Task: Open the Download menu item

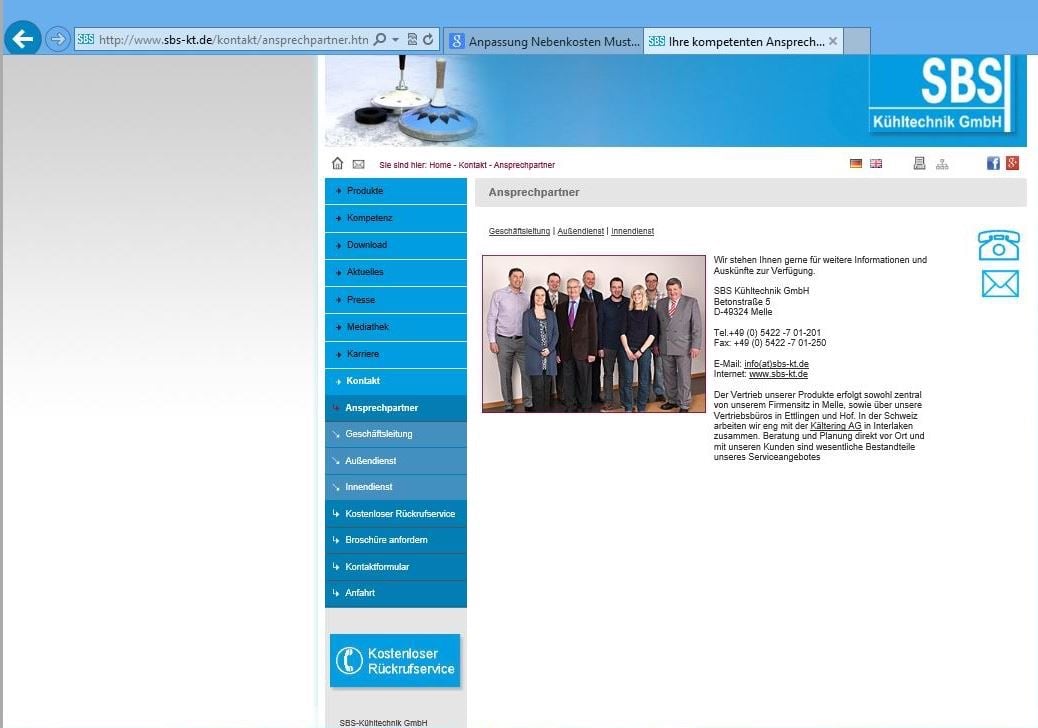Action: tap(396, 245)
